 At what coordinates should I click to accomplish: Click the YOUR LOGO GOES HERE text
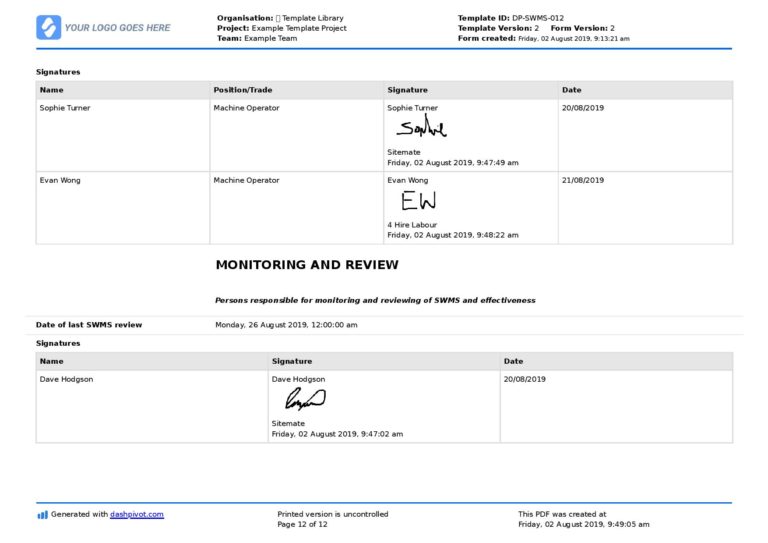(117, 28)
